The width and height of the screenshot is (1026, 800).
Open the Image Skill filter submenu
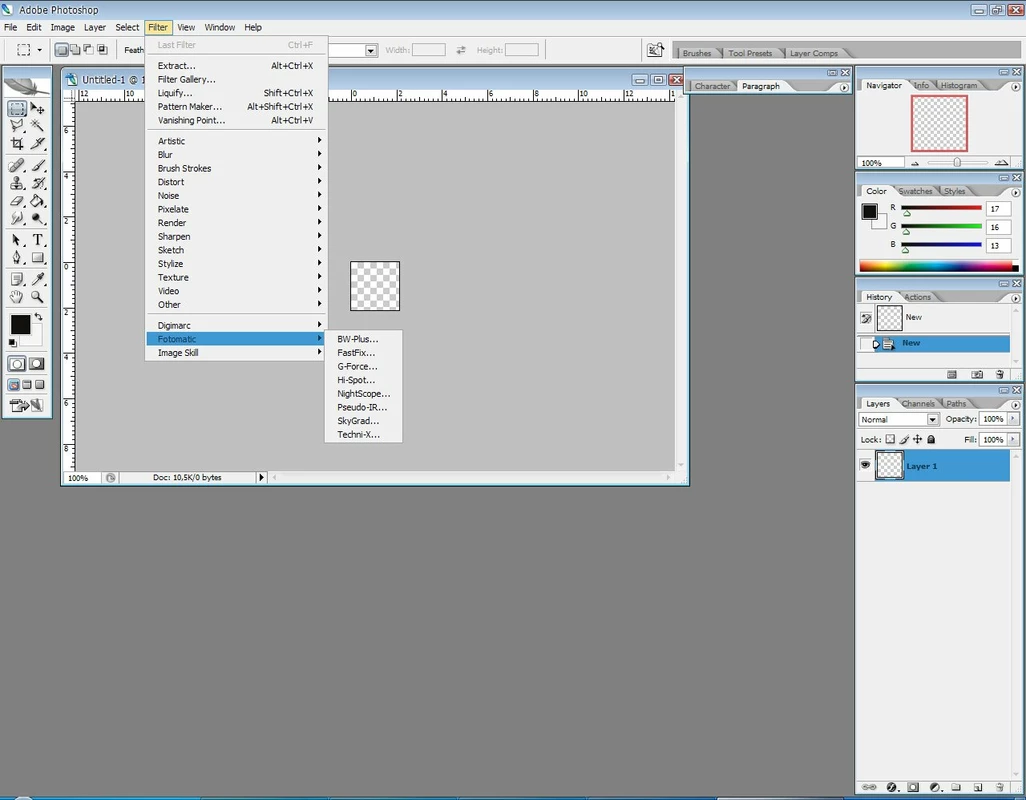point(236,353)
